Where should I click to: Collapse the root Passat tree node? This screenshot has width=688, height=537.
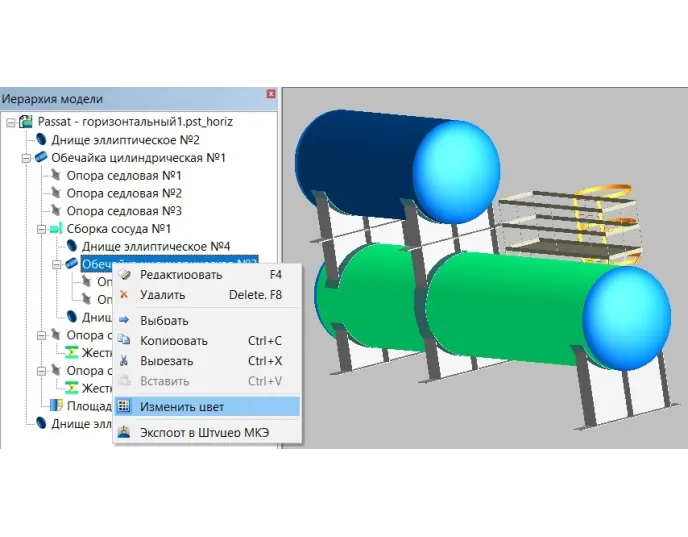tap(11, 122)
